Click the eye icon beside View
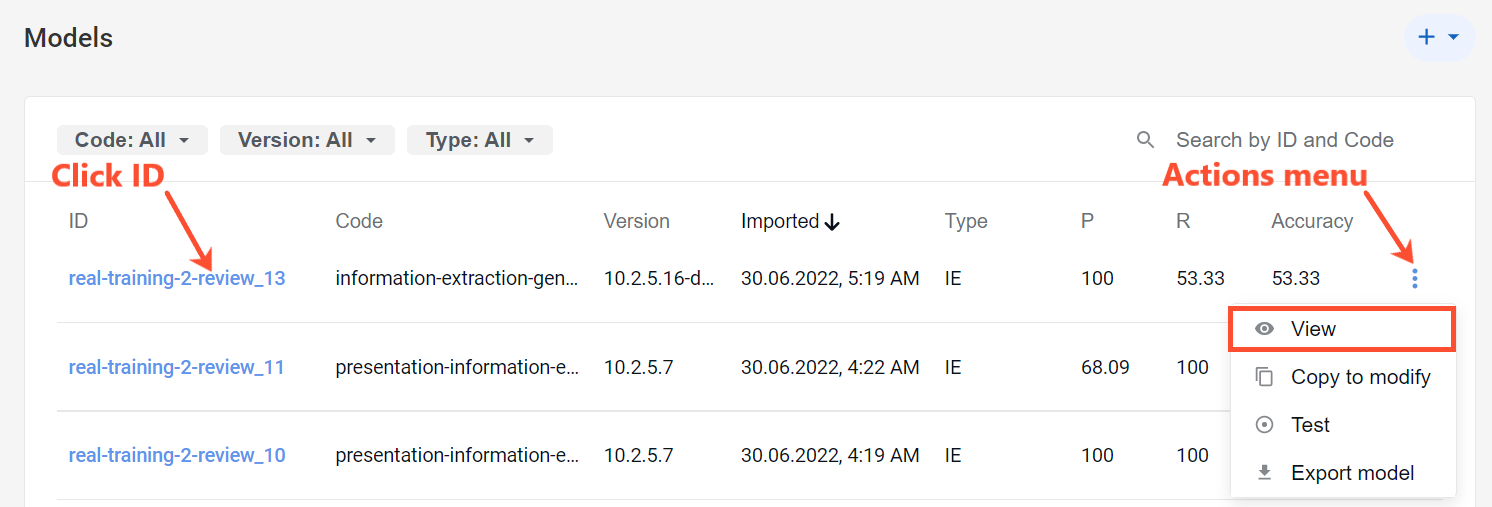 click(x=1264, y=329)
